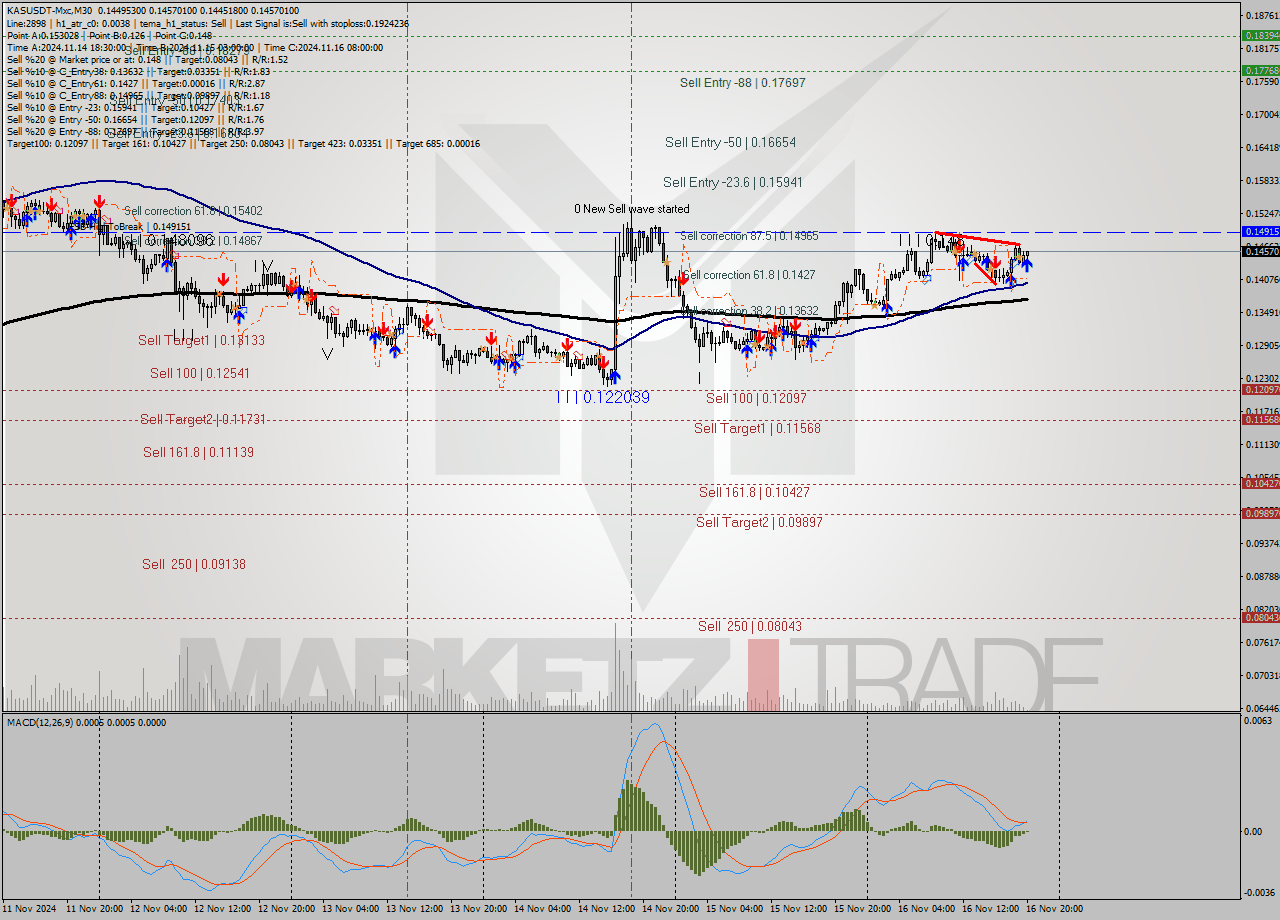Image resolution: width=1280 pixels, height=920 pixels.
Task: Click 'Sell correction 61.8 | 0.15402' label
Action: 193,211
